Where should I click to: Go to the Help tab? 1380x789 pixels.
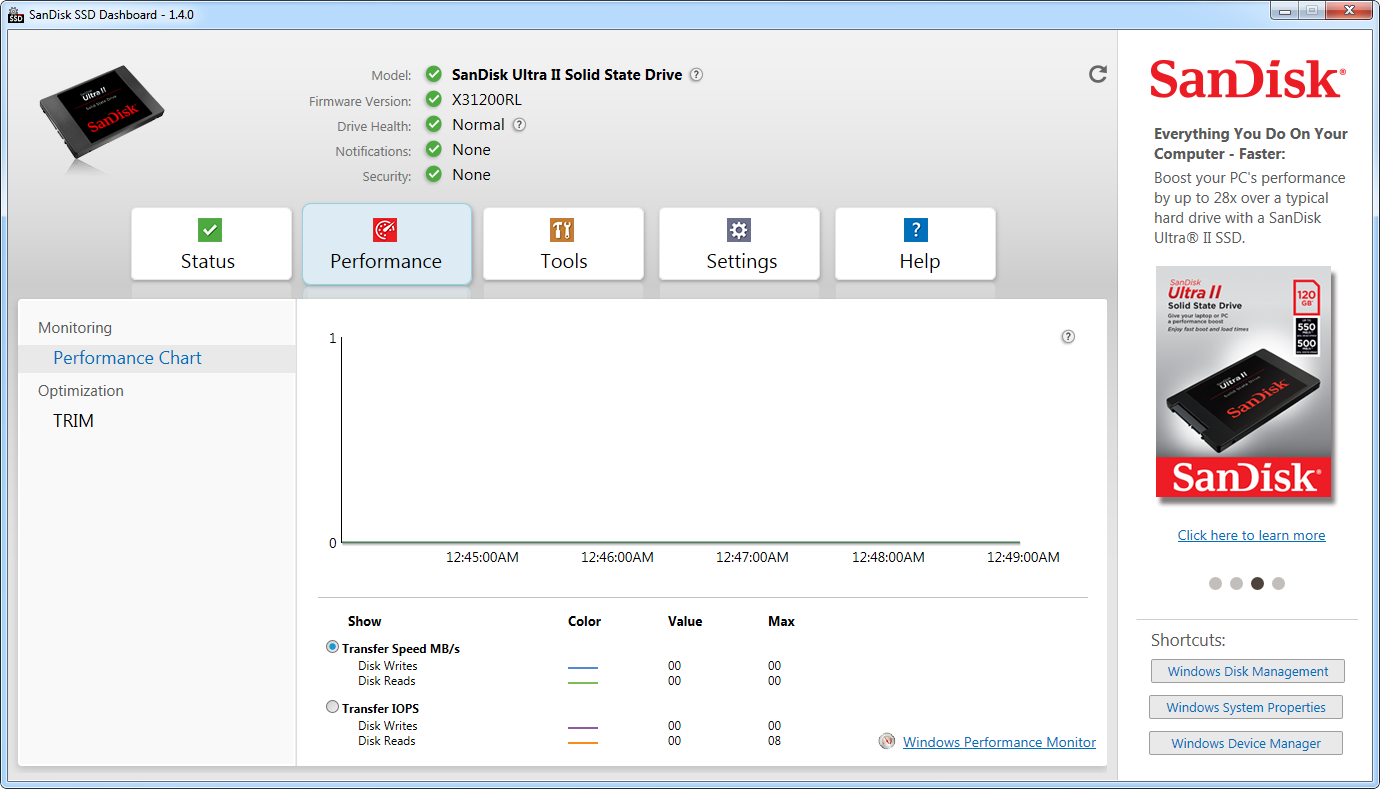tap(916, 244)
